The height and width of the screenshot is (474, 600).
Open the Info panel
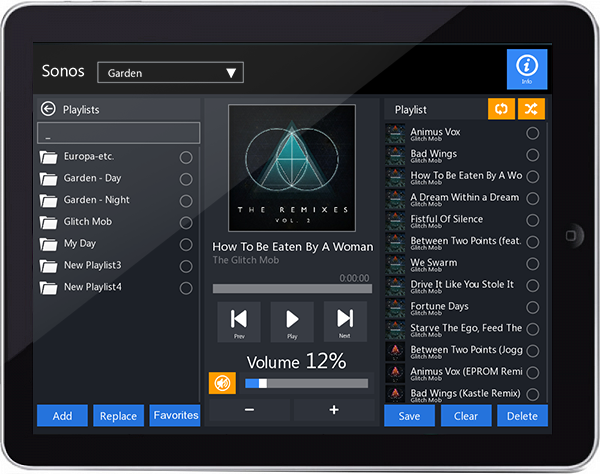point(527,69)
